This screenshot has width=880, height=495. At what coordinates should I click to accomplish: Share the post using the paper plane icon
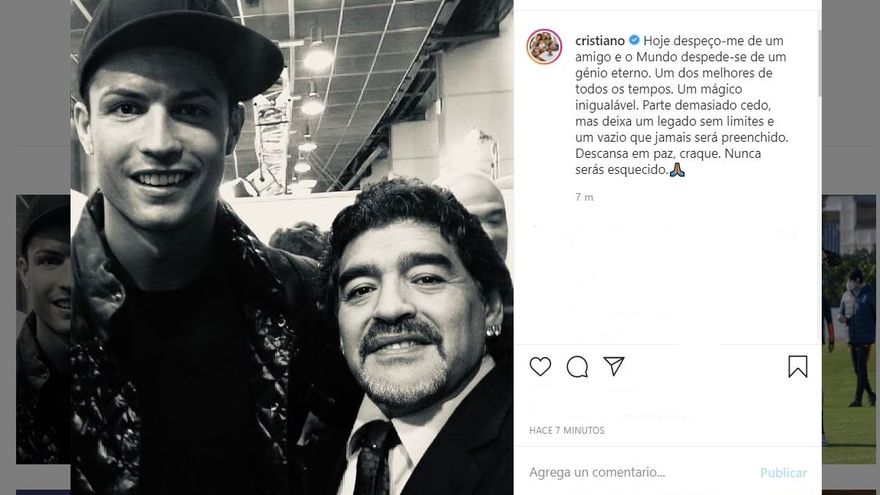pos(614,366)
